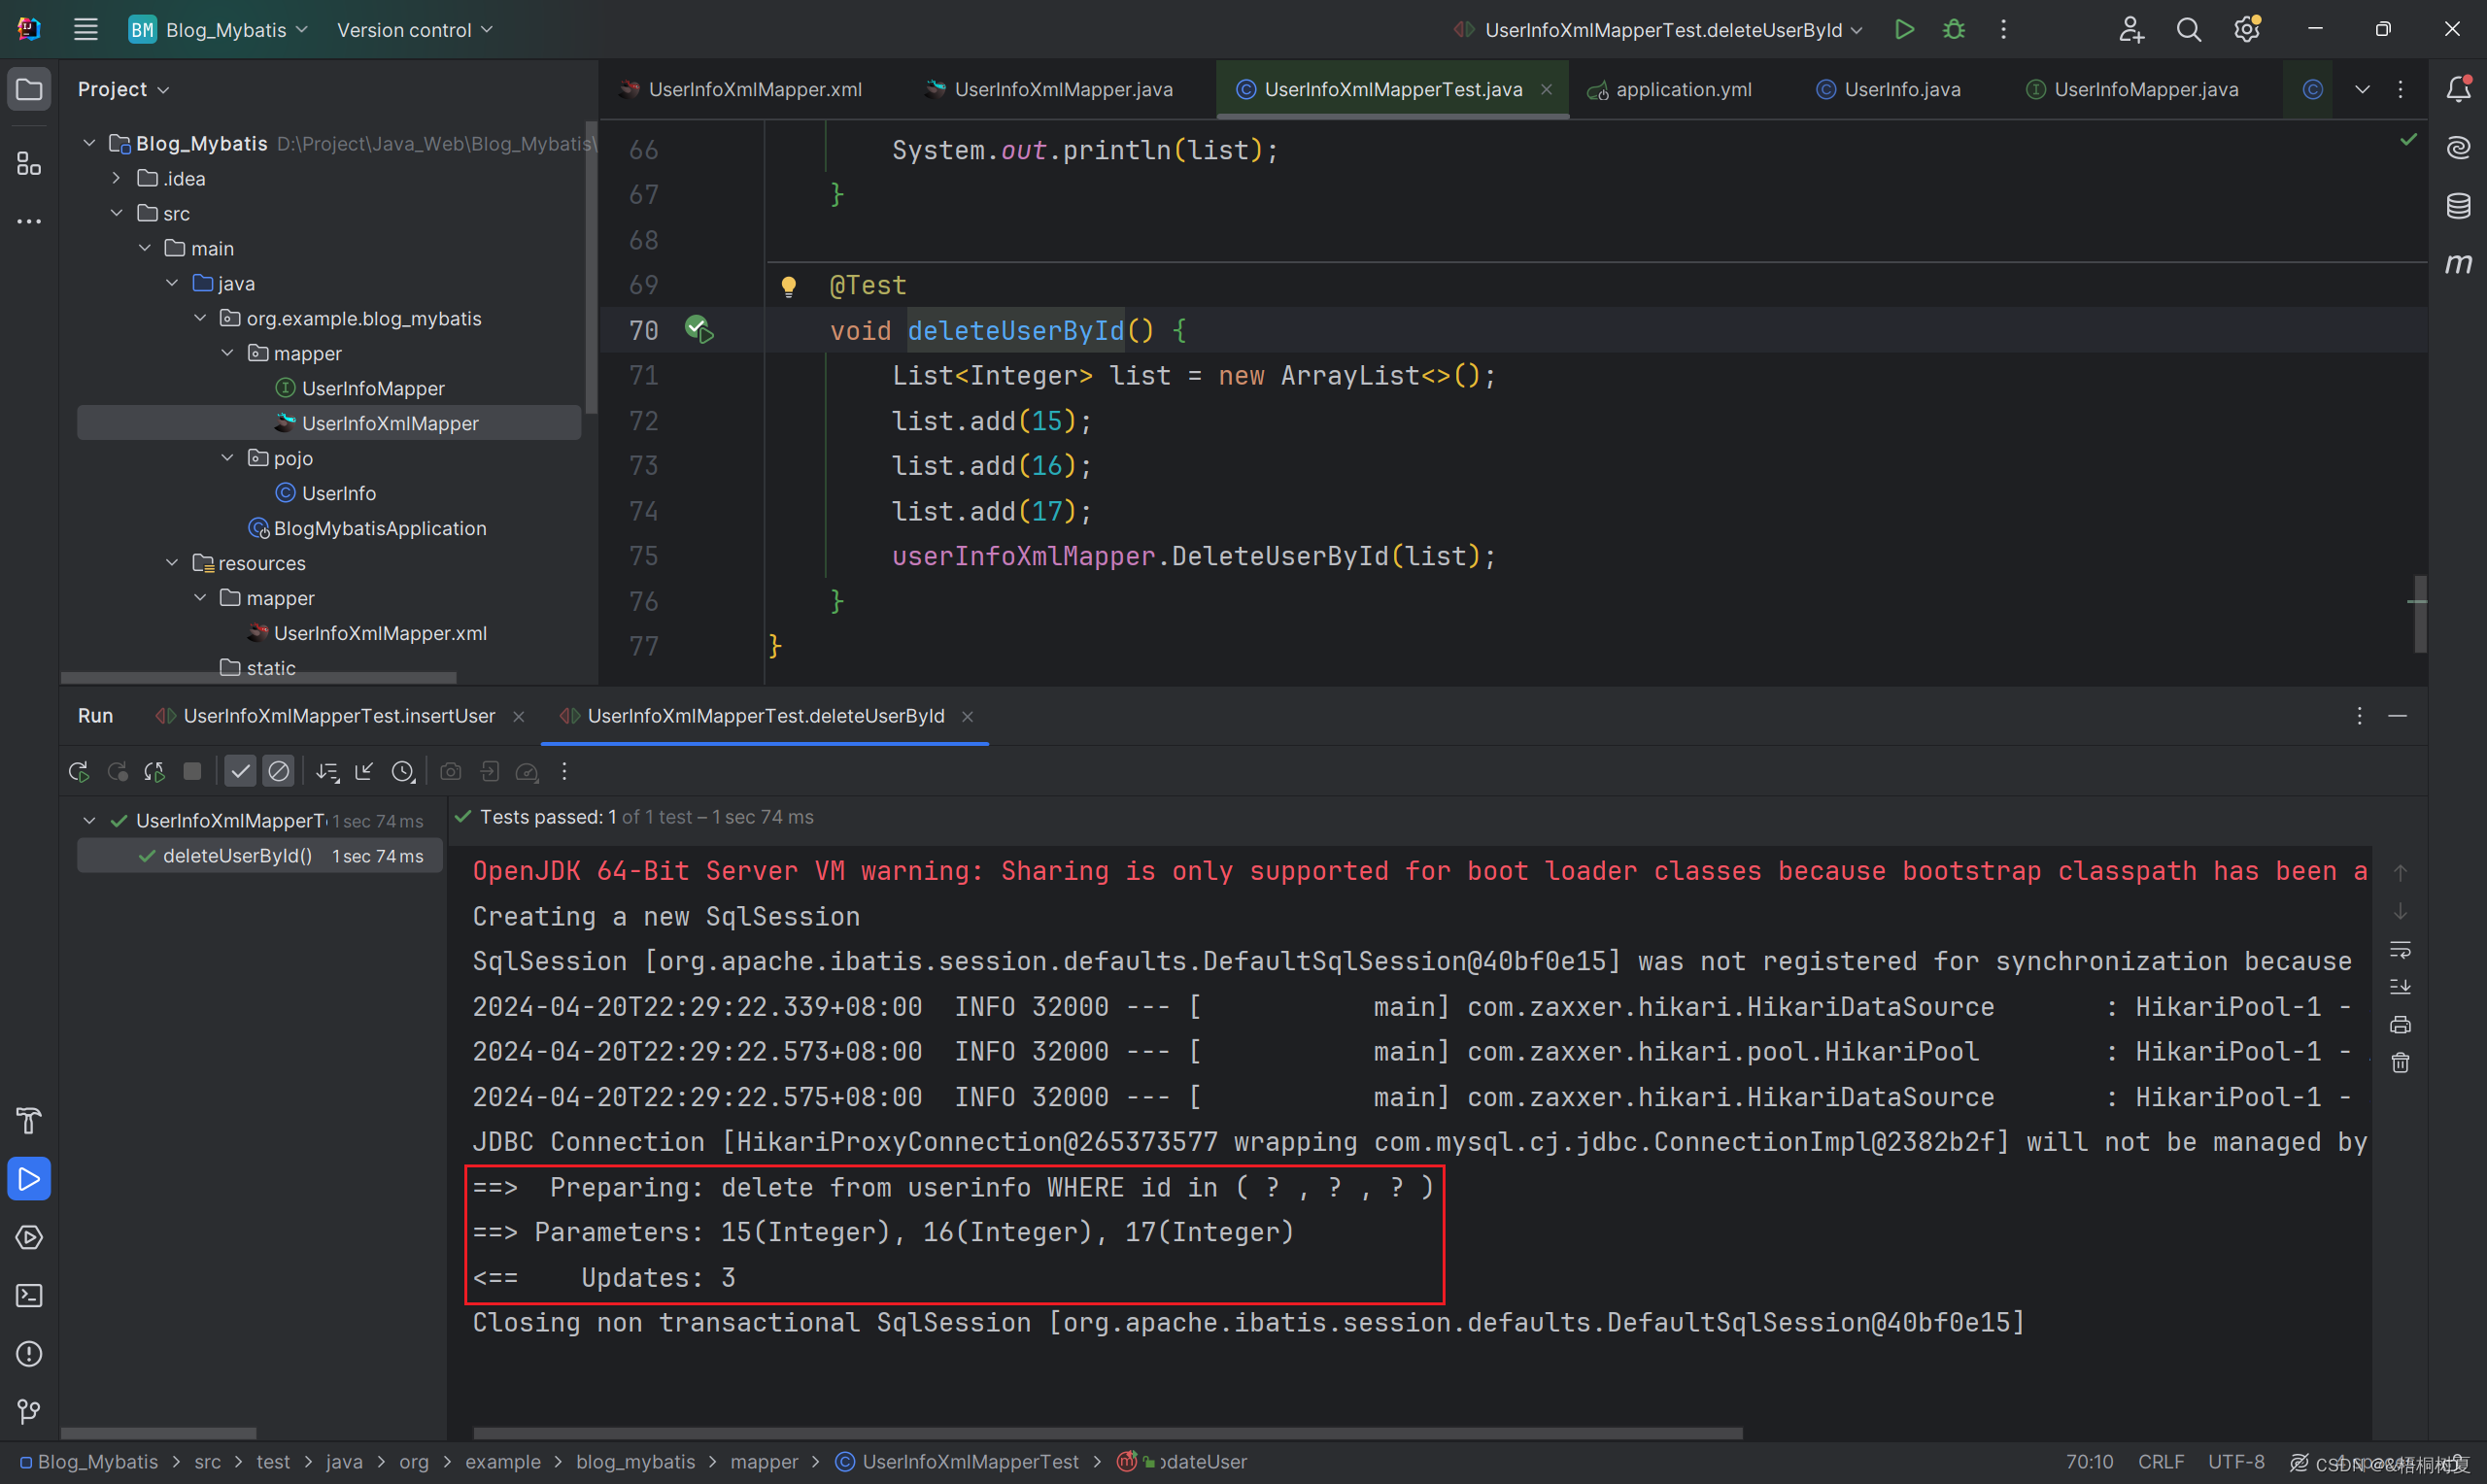Select deleteUserById() test result
Image resolution: width=2487 pixels, height=1484 pixels.
(260, 856)
